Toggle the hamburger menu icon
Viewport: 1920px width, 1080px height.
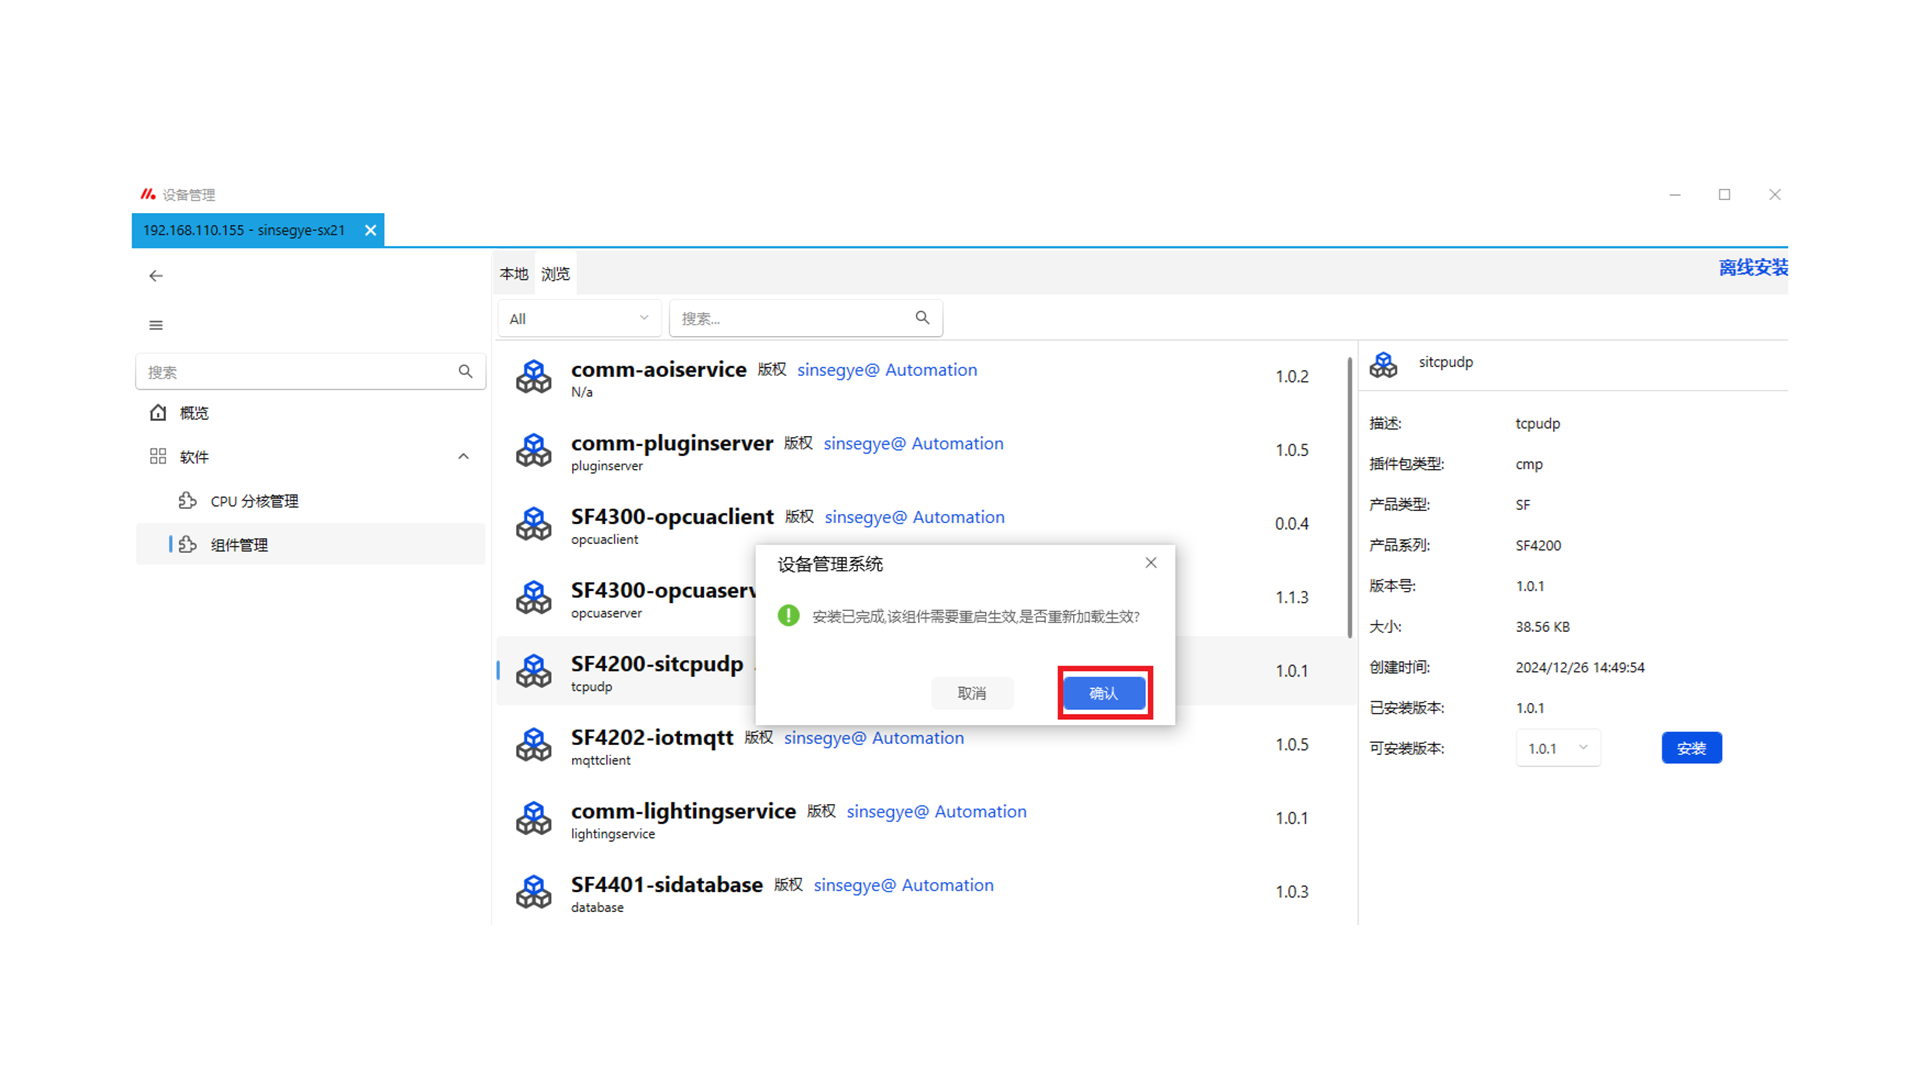[x=156, y=325]
